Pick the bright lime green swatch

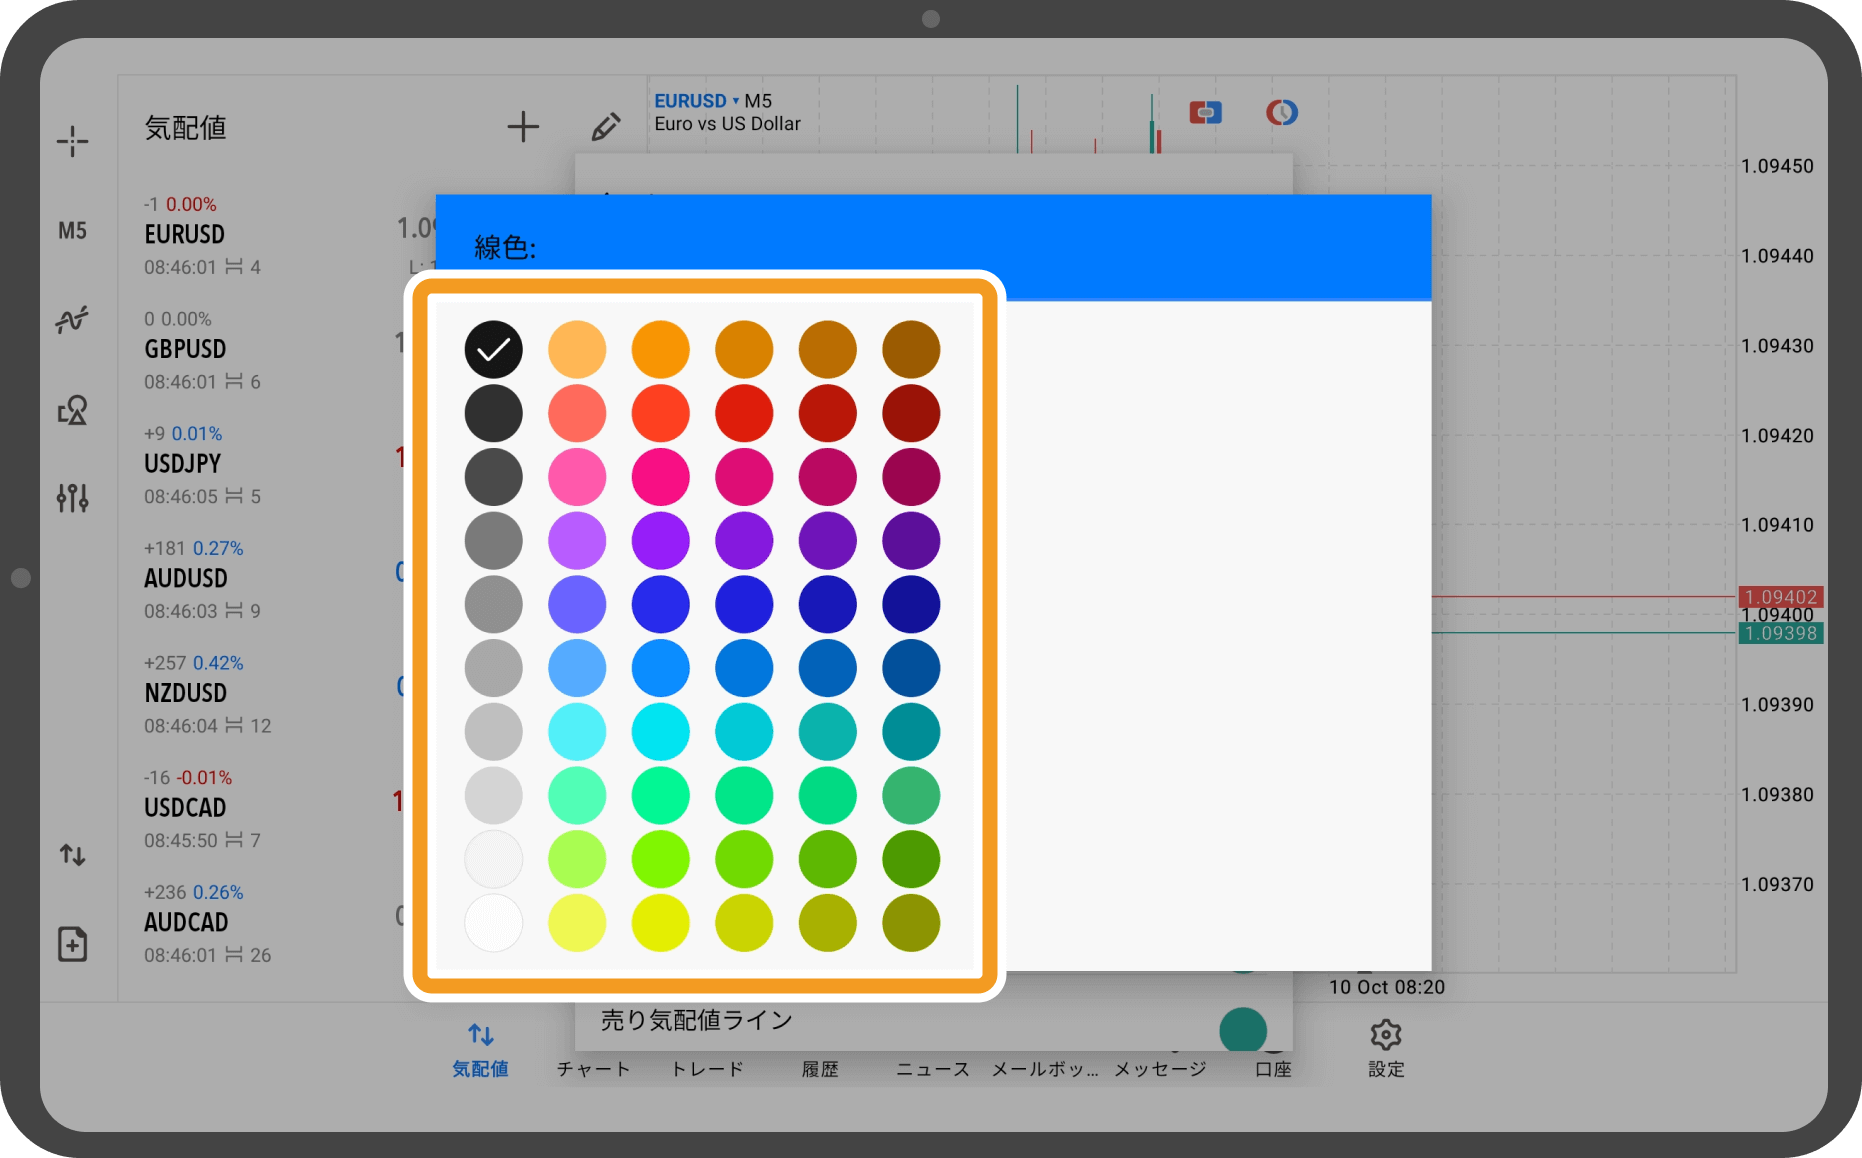tap(660, 859)
